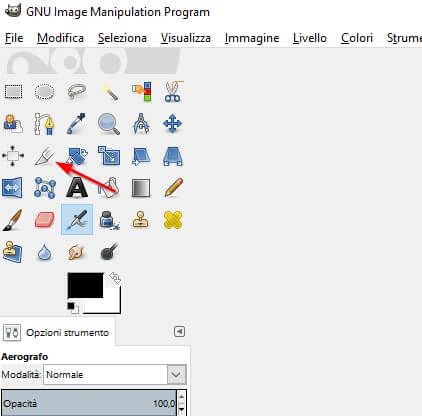Select the Color Picker eyedropper tool
Screen dimensions: 422x416
76,123
